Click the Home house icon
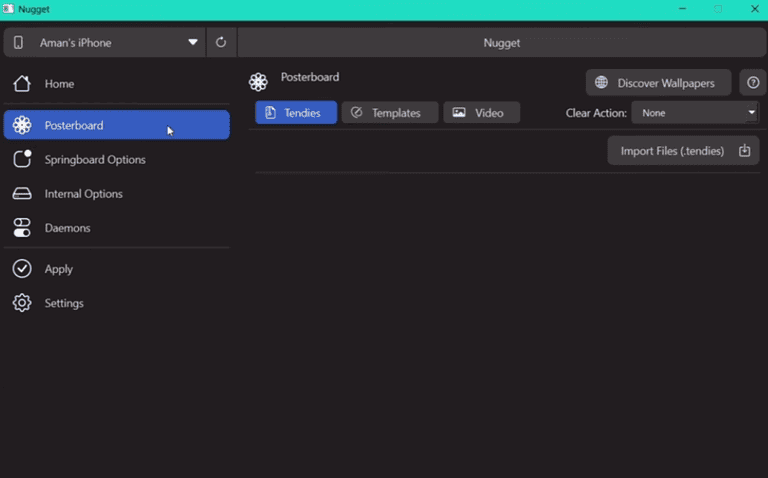768x478 pixels. (22, 84)
